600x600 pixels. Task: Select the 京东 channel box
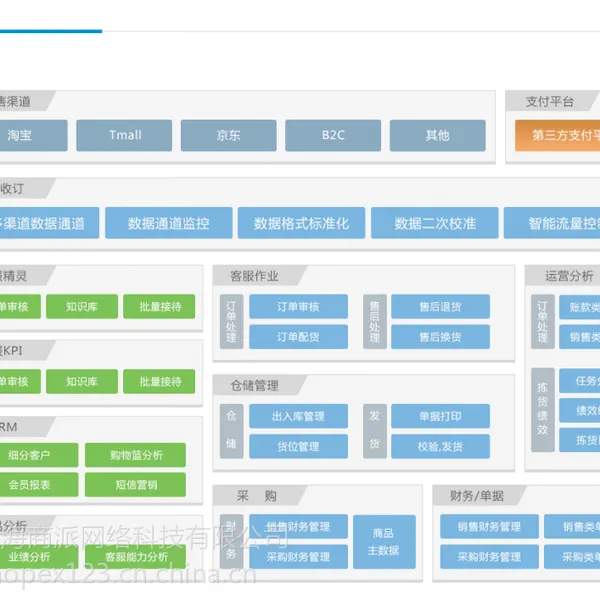point(228,135)
